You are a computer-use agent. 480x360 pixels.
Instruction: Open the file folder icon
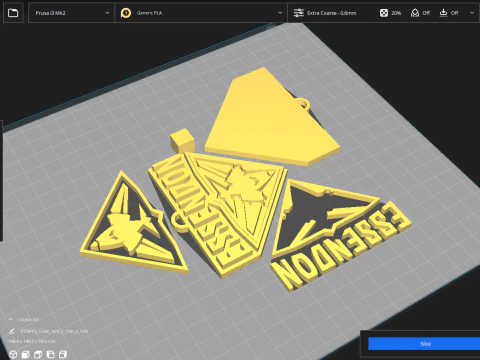[13, 13]
